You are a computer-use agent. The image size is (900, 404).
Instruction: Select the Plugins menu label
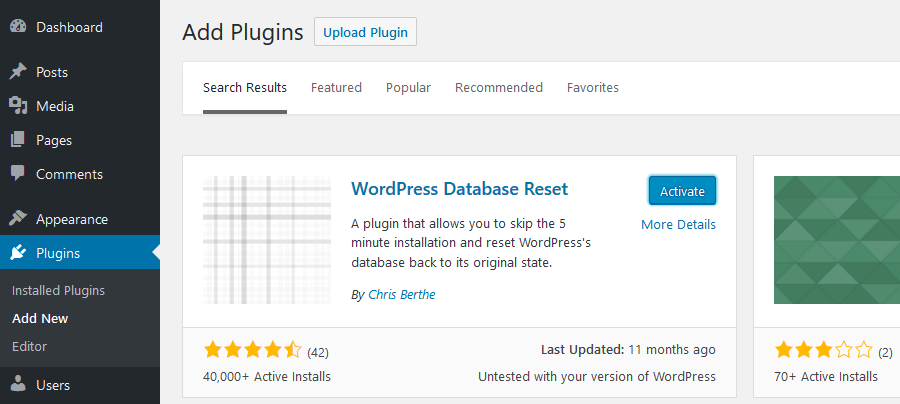coord(58,253)
